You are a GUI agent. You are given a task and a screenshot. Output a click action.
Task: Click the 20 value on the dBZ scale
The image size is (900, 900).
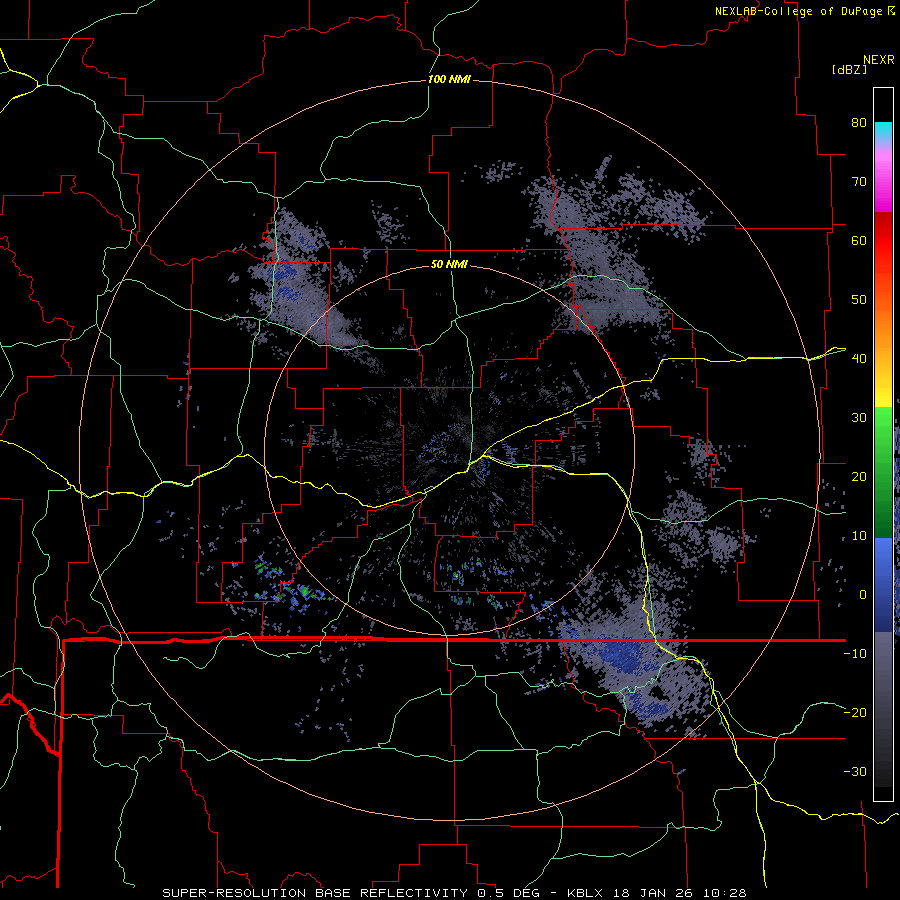point(859,477)
